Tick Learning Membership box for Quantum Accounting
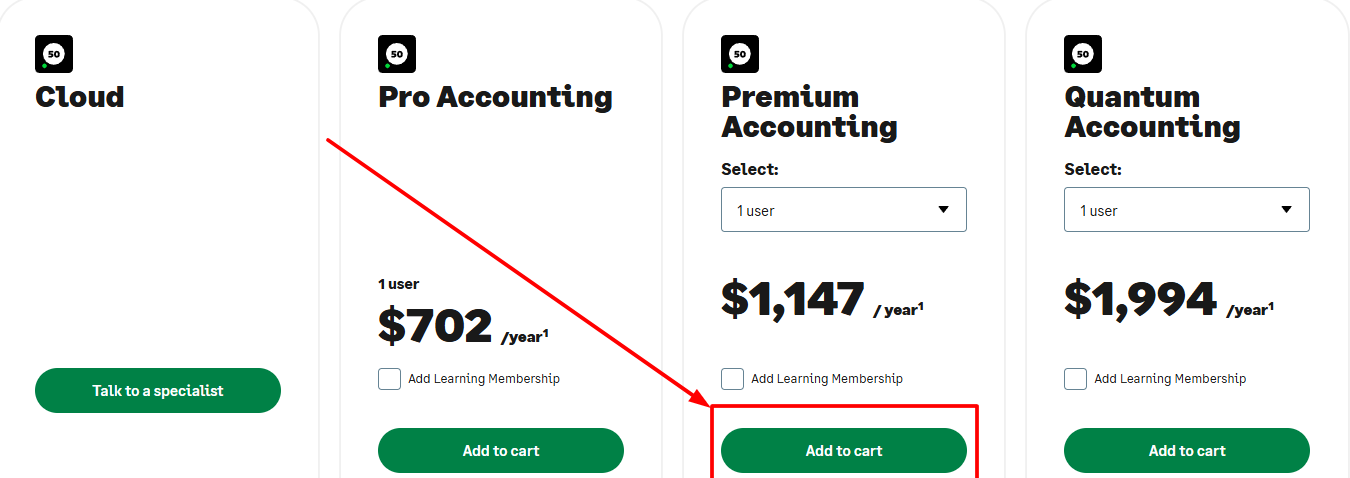 tap(1076, 379)
